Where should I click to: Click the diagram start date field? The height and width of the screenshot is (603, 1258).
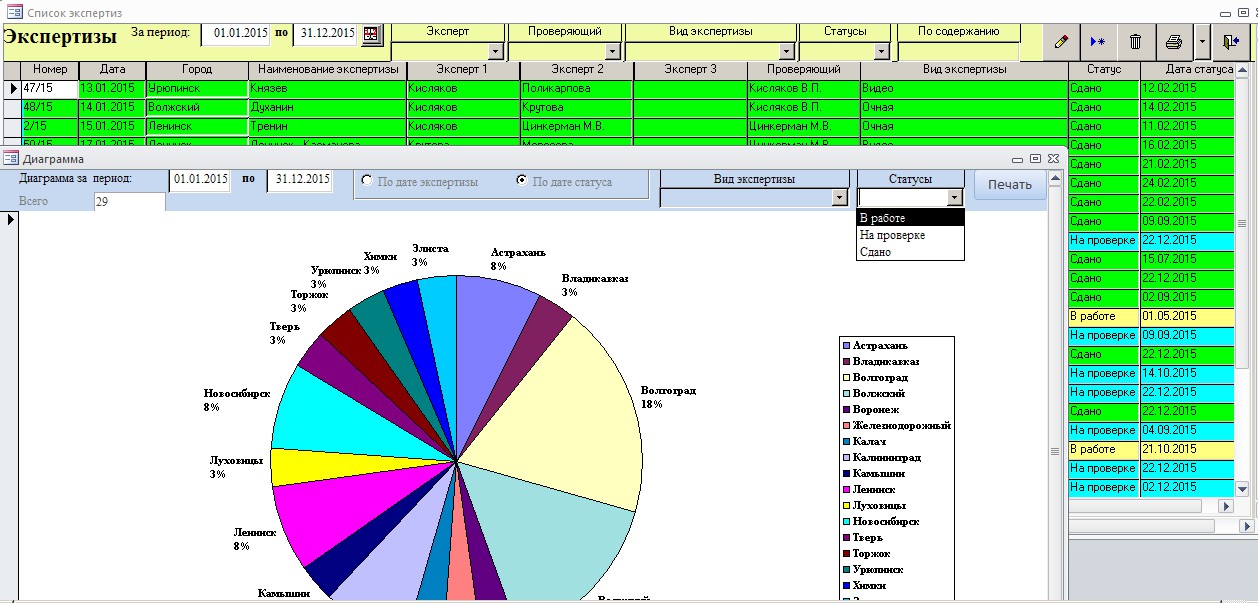click(200, 181)
